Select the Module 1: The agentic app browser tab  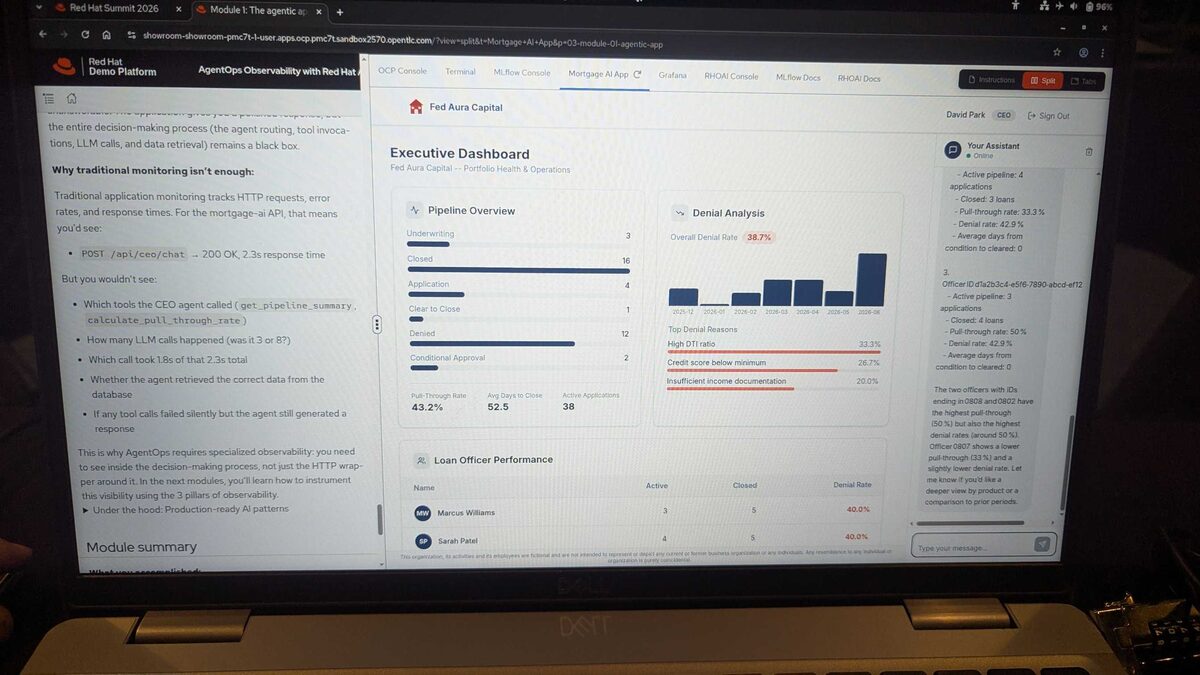[x=260, y=11]
